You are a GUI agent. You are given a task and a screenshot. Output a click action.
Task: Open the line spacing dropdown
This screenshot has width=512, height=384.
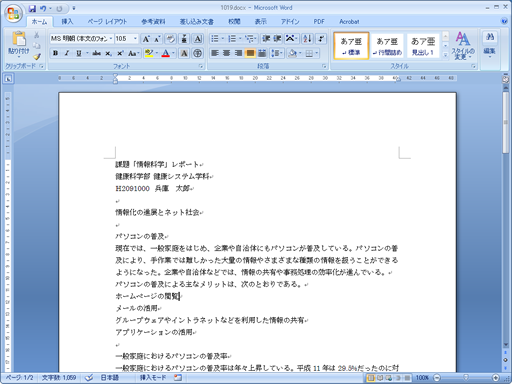pos(277,53)
